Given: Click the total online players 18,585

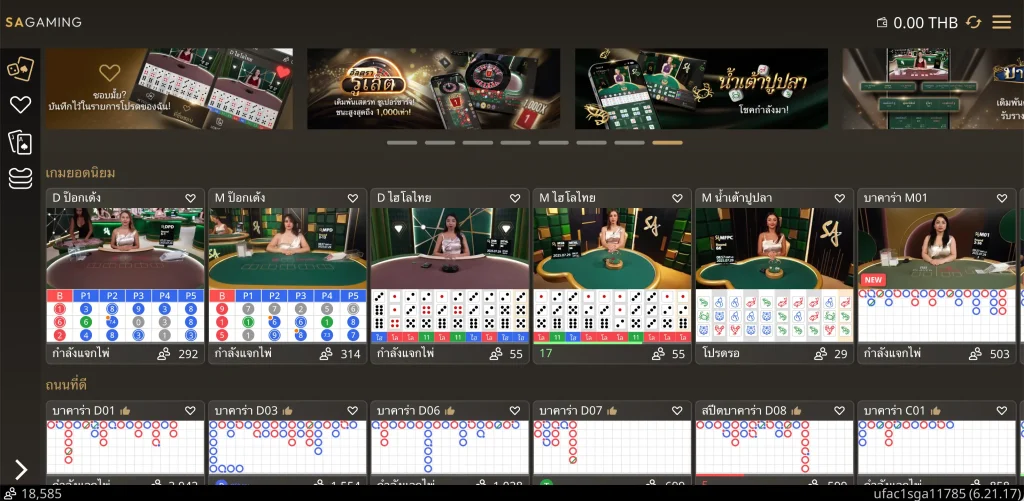Looking at the screenshot, I should click(33, 493).
